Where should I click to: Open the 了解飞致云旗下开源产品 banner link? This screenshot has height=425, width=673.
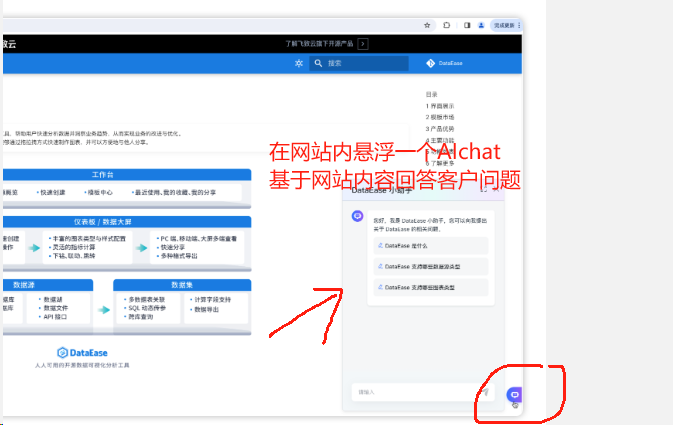[319, 44]
